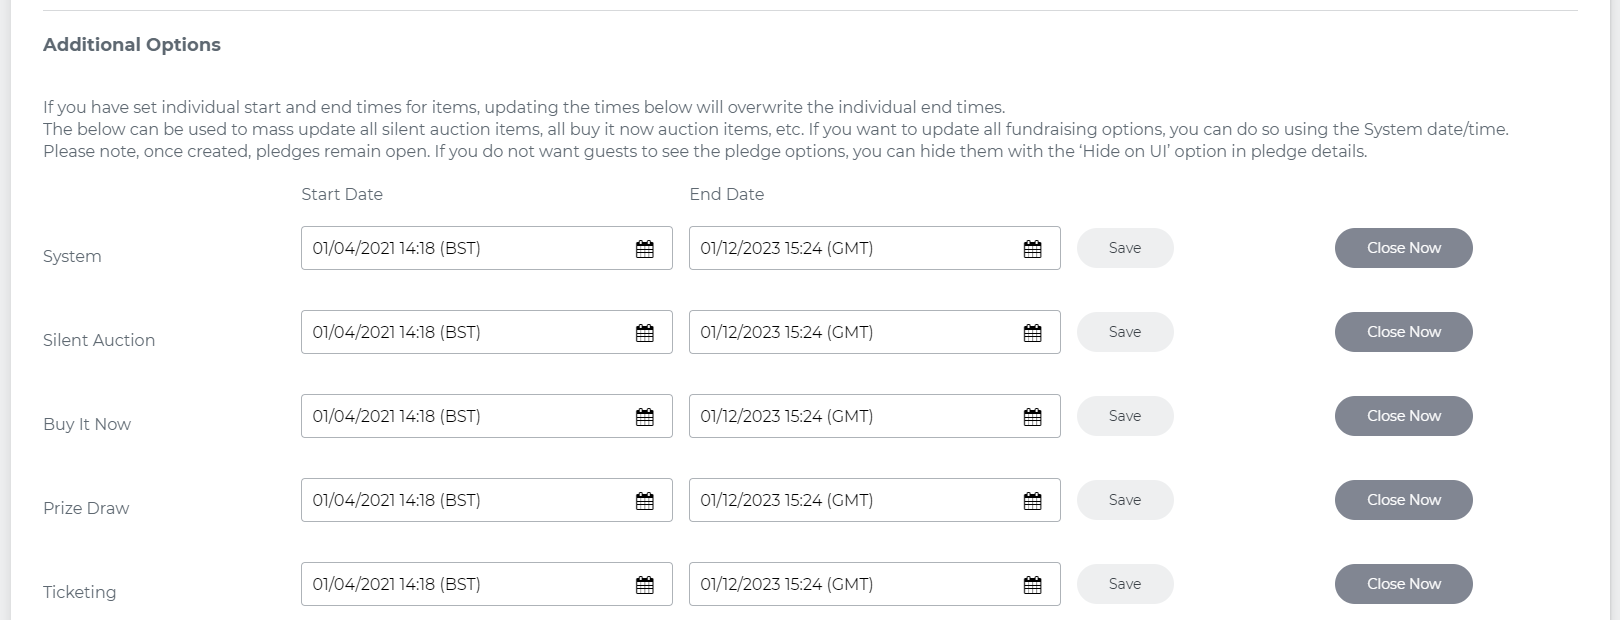
Task: Open calendar for Buy It Now end date
Action: click(1033, 417)
